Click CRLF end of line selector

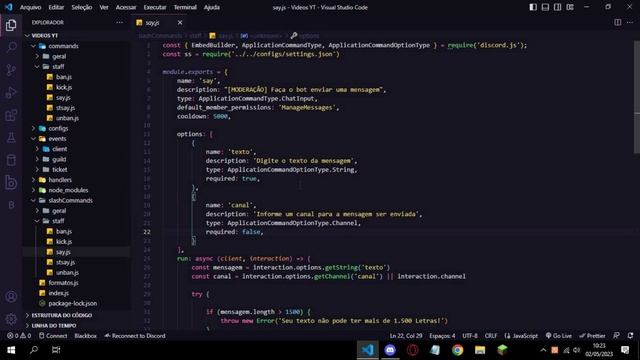tap(491, 336)
